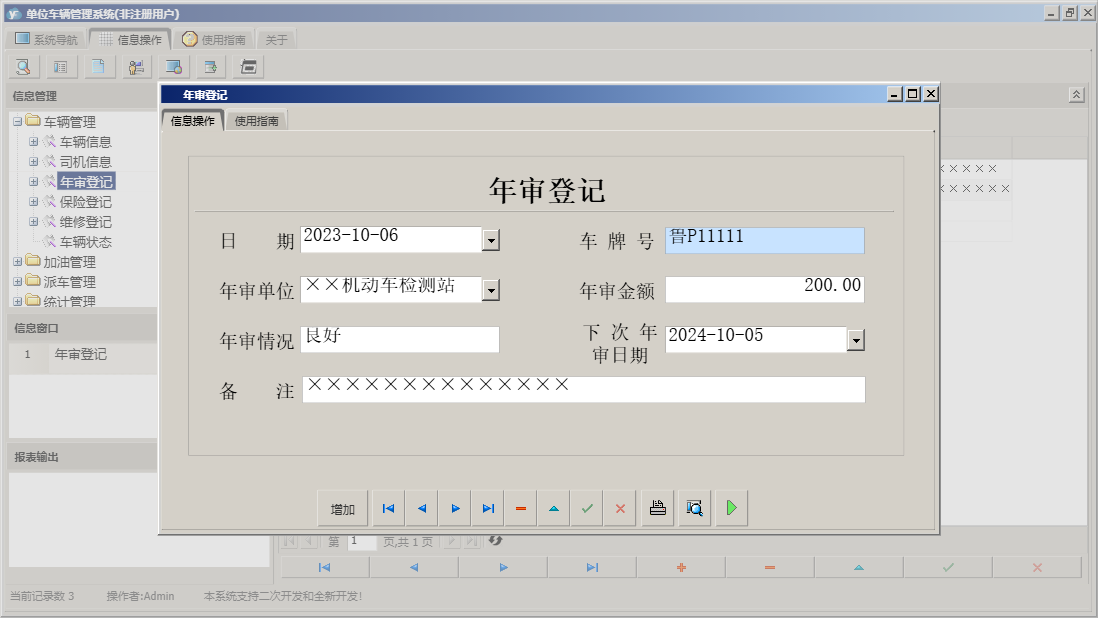Click the print icon in the dialog toolbar
The width and height of the screenshot is (1098, 618).
[656, 508]
